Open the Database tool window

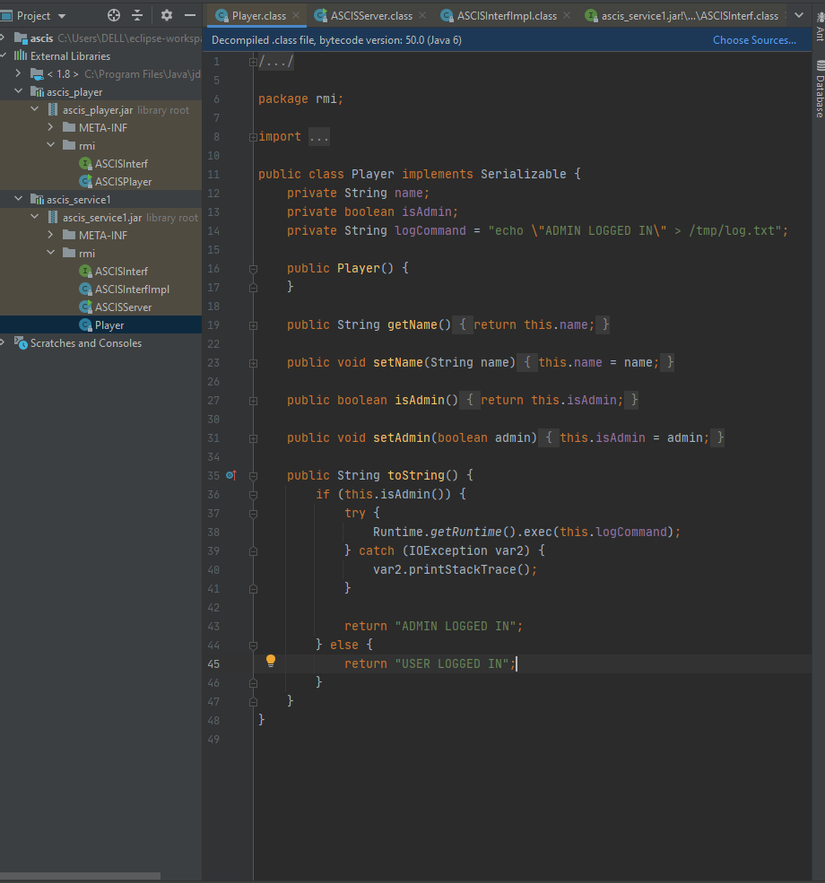pyautogui.click(x=818, y=92)
